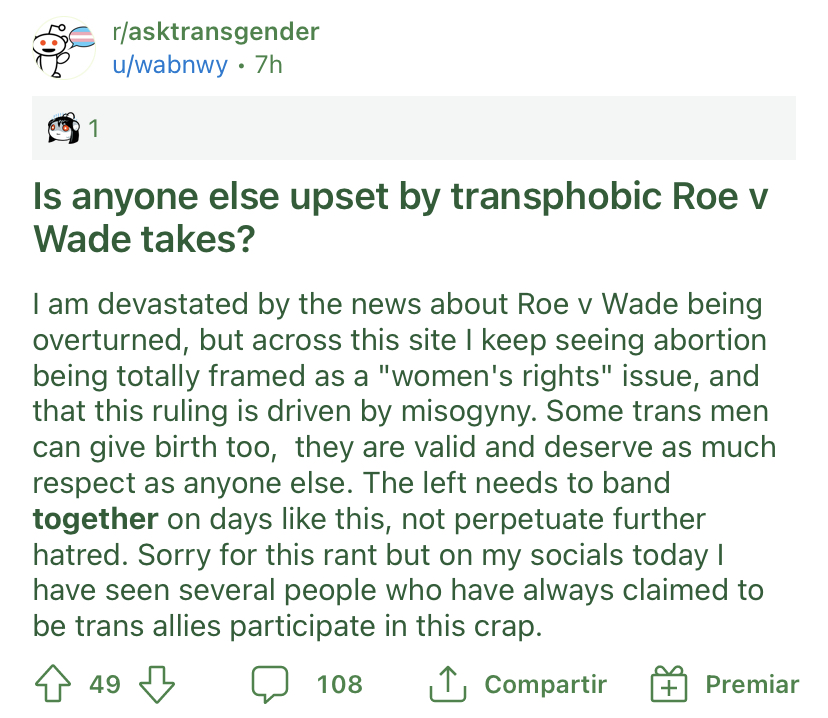This screenshot has width=828, height=718.
Task: Click the Compartir share label
Action: (545, 684)
